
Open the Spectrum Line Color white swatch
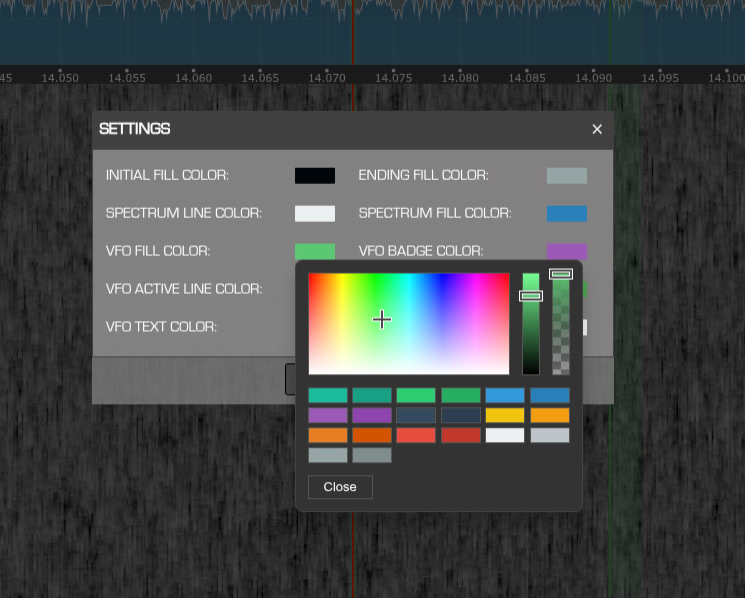click(315, 213)
